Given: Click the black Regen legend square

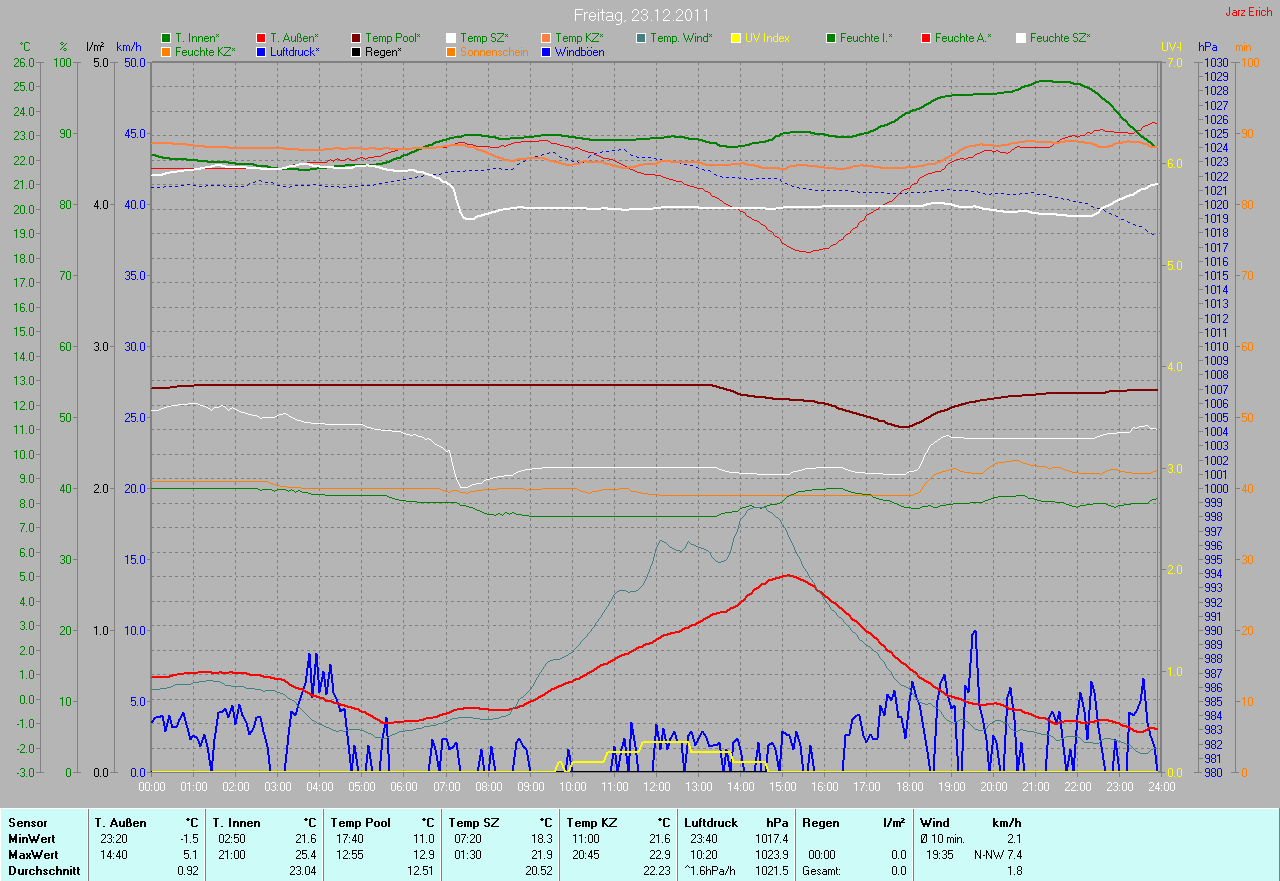Looking at the screenshot, I should coord(357,52).
